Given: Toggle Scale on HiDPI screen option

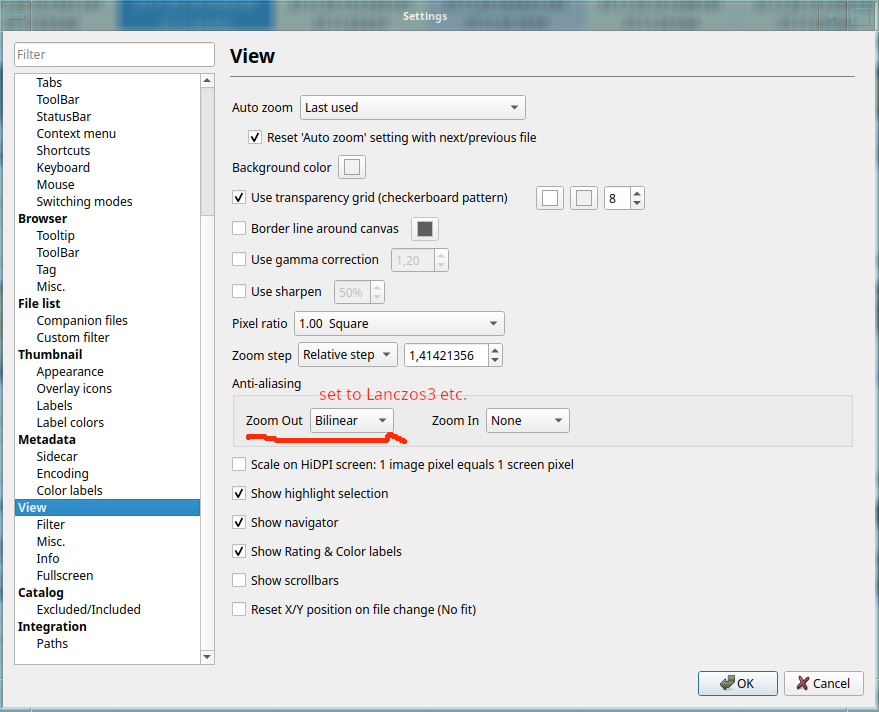Looking at the screenshot, I should click(x=239, y=464).
